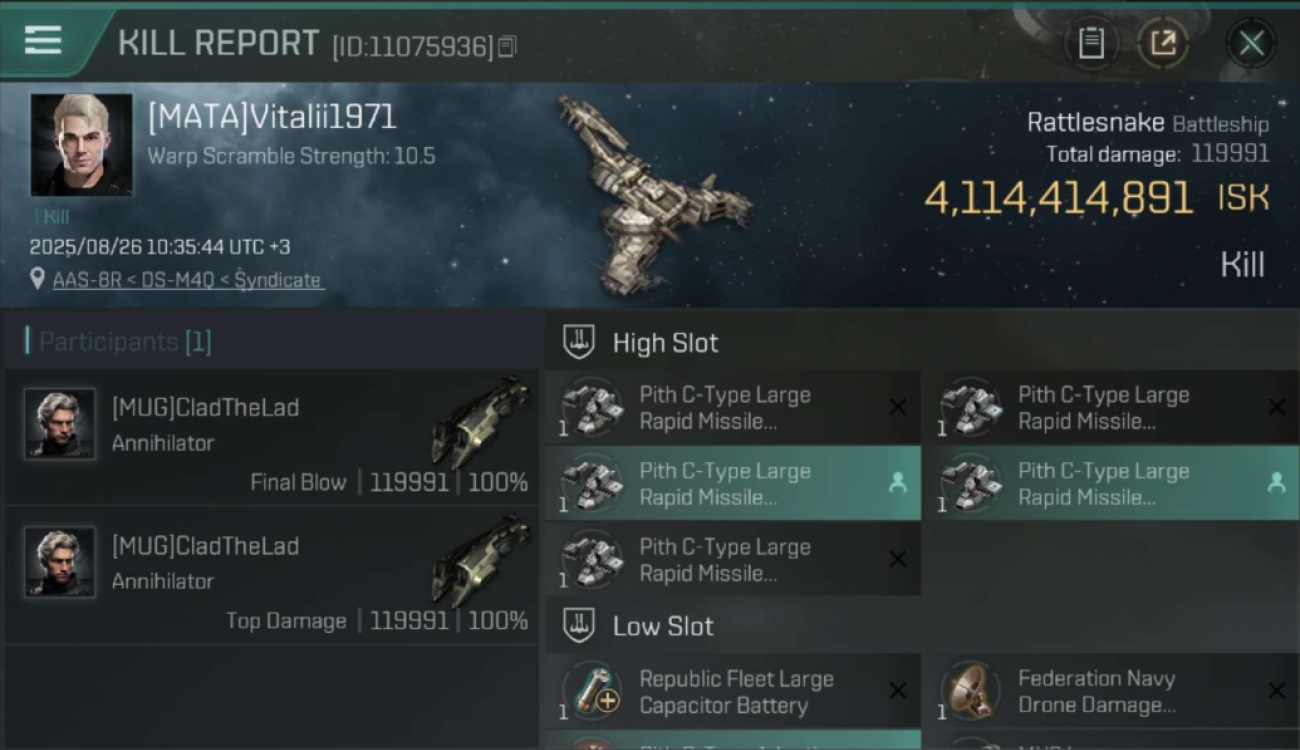Select the Top Damage participant row
The width and height of the screenshot is (1300, 750).
tap(272, 576)
